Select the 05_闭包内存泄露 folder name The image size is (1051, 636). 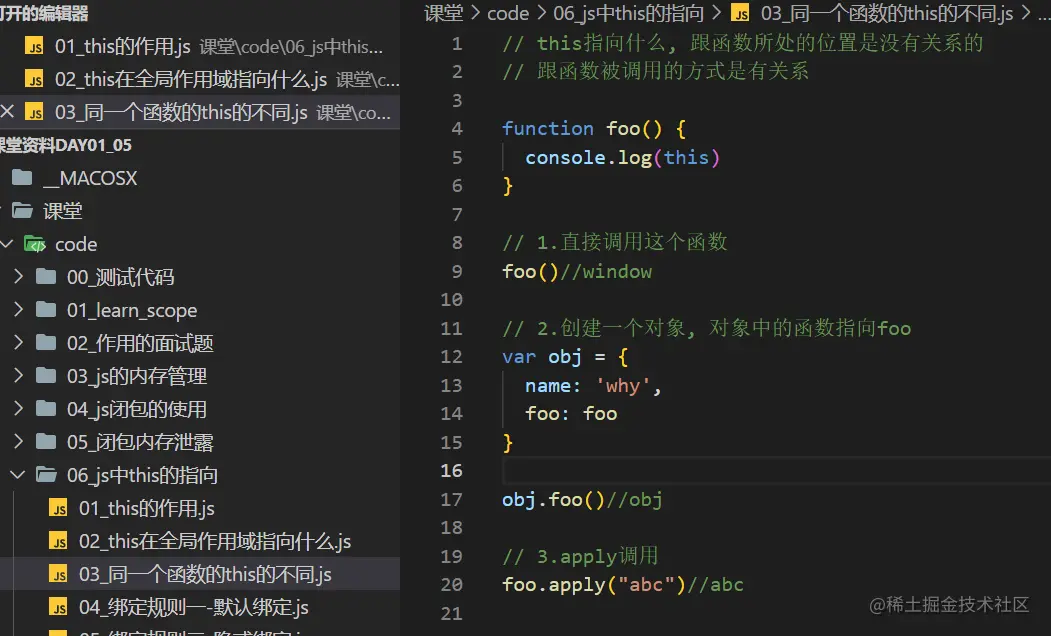pos(140,442)
